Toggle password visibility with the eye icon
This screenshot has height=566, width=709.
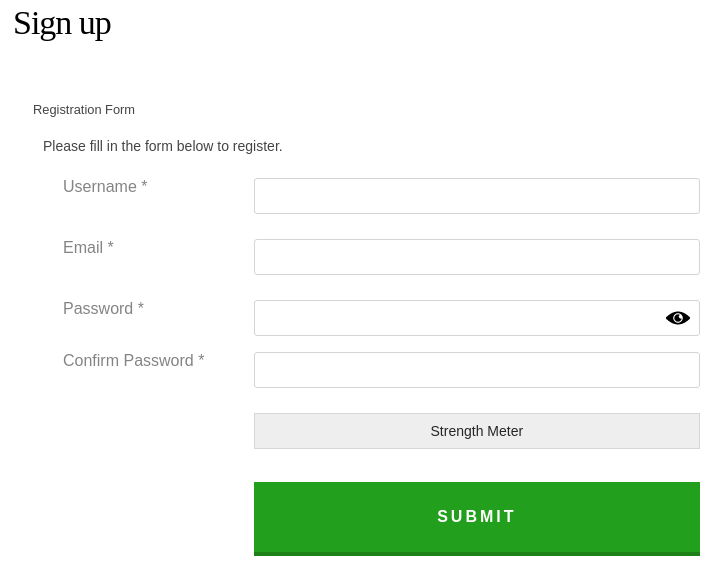click(x=678, y=318)
